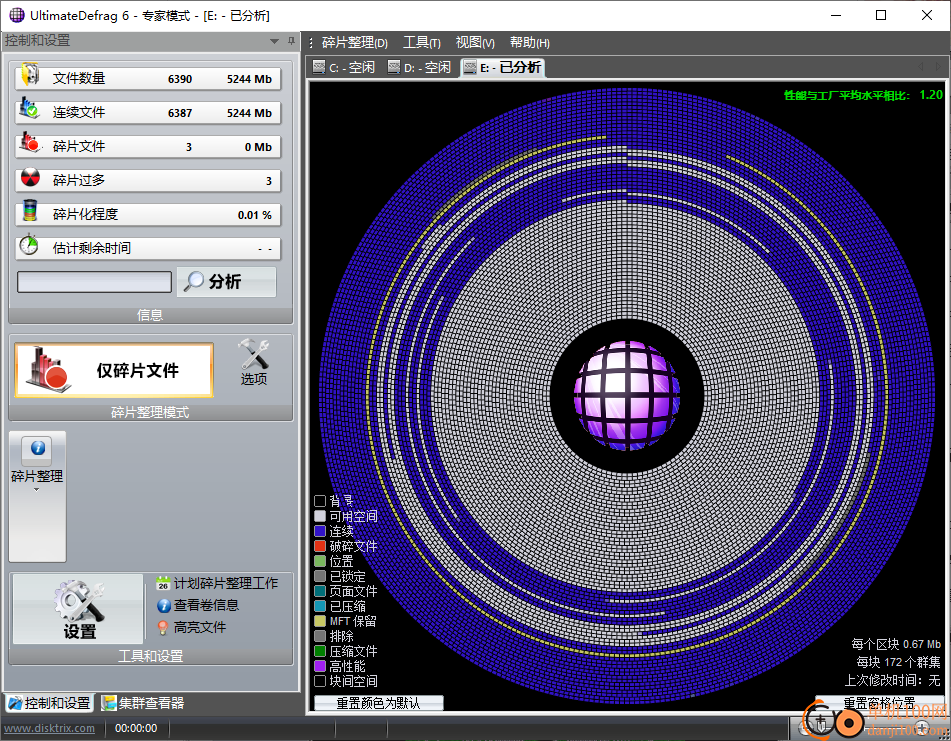Click the 每块 172 个群集 text
The width and height of the screenshot is (951, 741).
[x=898, y=662]
